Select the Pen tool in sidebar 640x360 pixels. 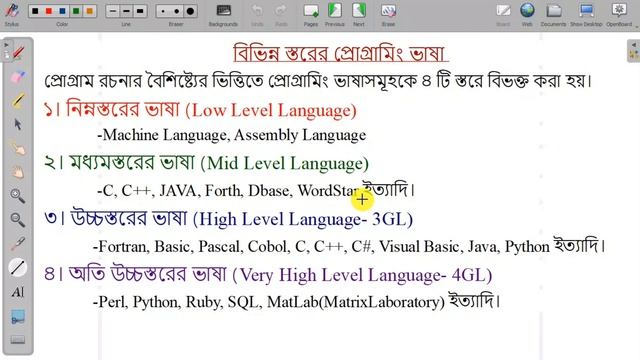18,53
